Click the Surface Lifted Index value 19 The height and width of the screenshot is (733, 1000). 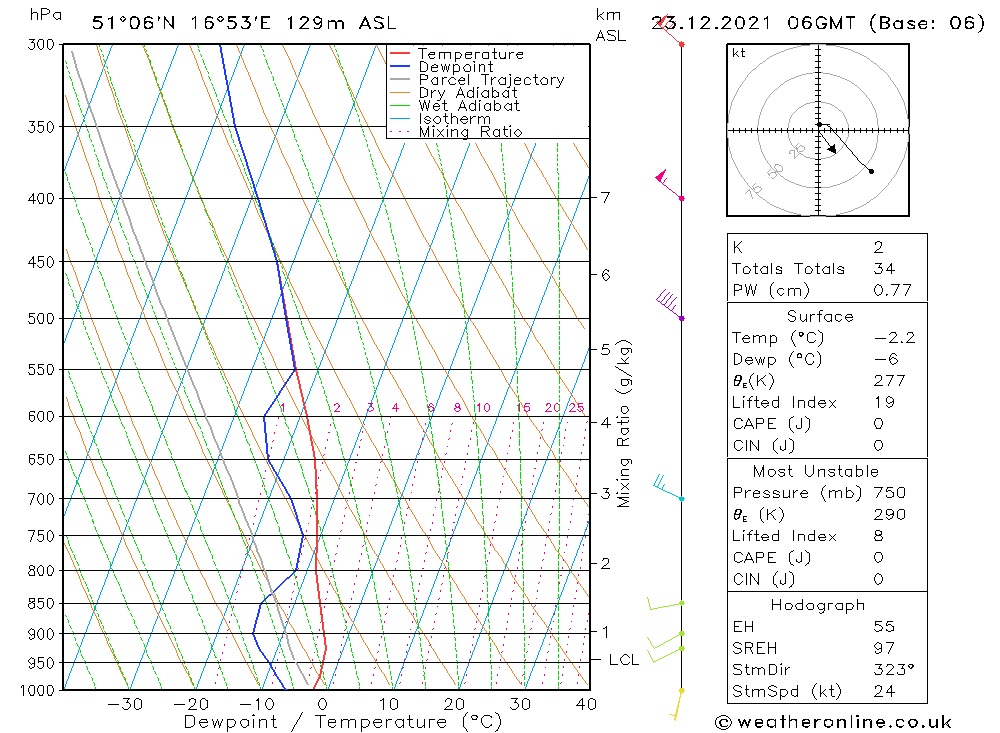click(x=884, y=403)
